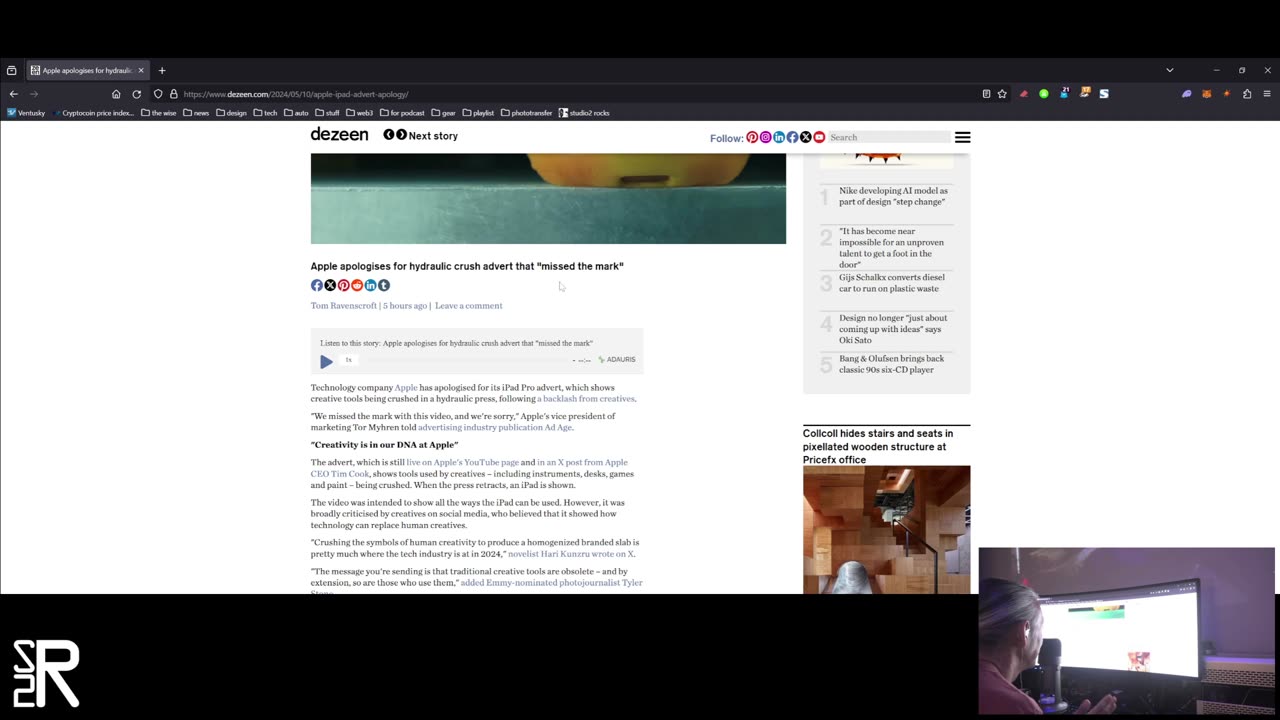Expand the wise bookmarks folder
Image resolution: width=1280 pixels, height=720 pixels.
[158, 113]
